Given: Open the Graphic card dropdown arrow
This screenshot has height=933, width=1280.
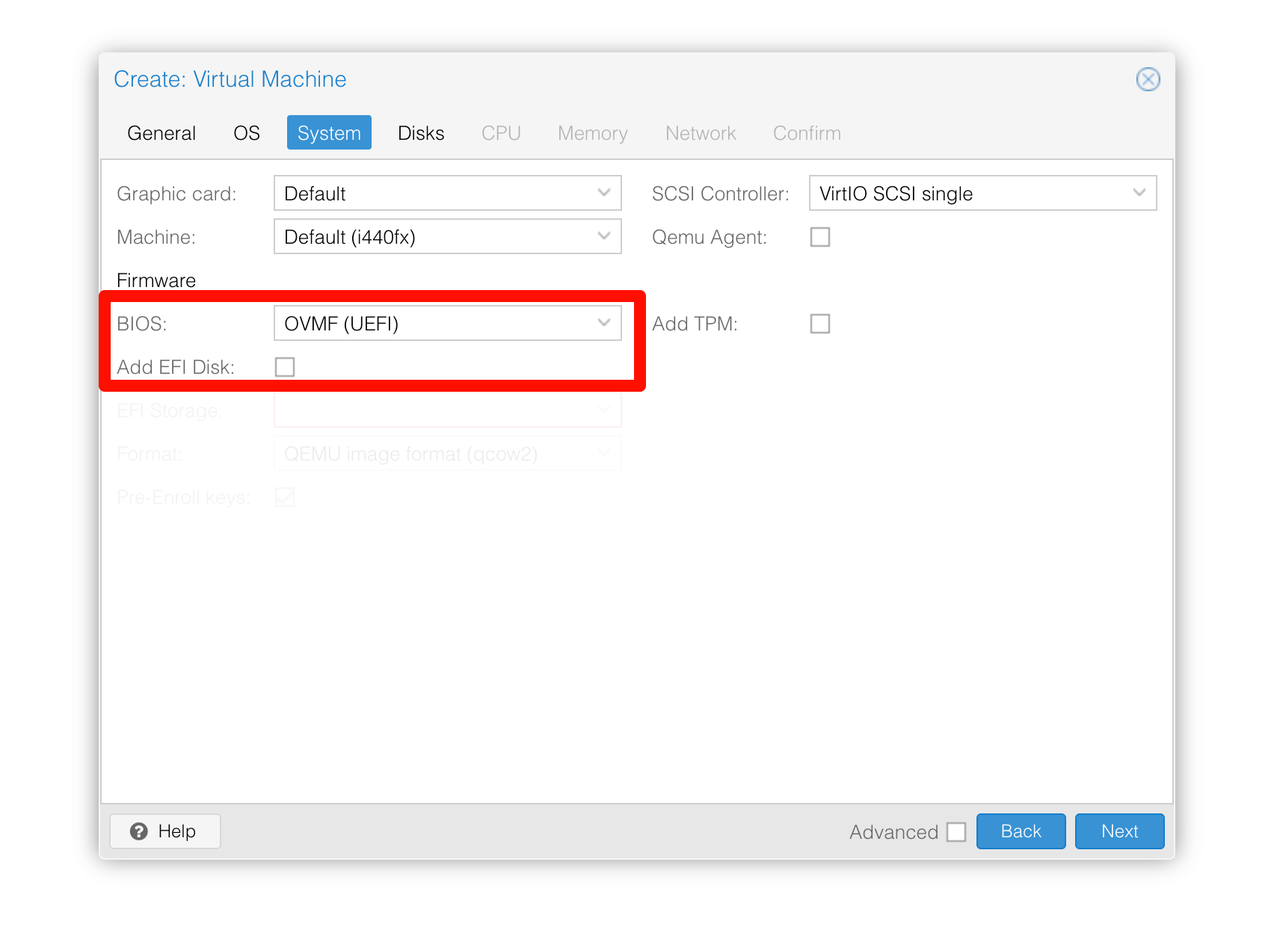Looking at the screenshot, I should pos(604,193).
